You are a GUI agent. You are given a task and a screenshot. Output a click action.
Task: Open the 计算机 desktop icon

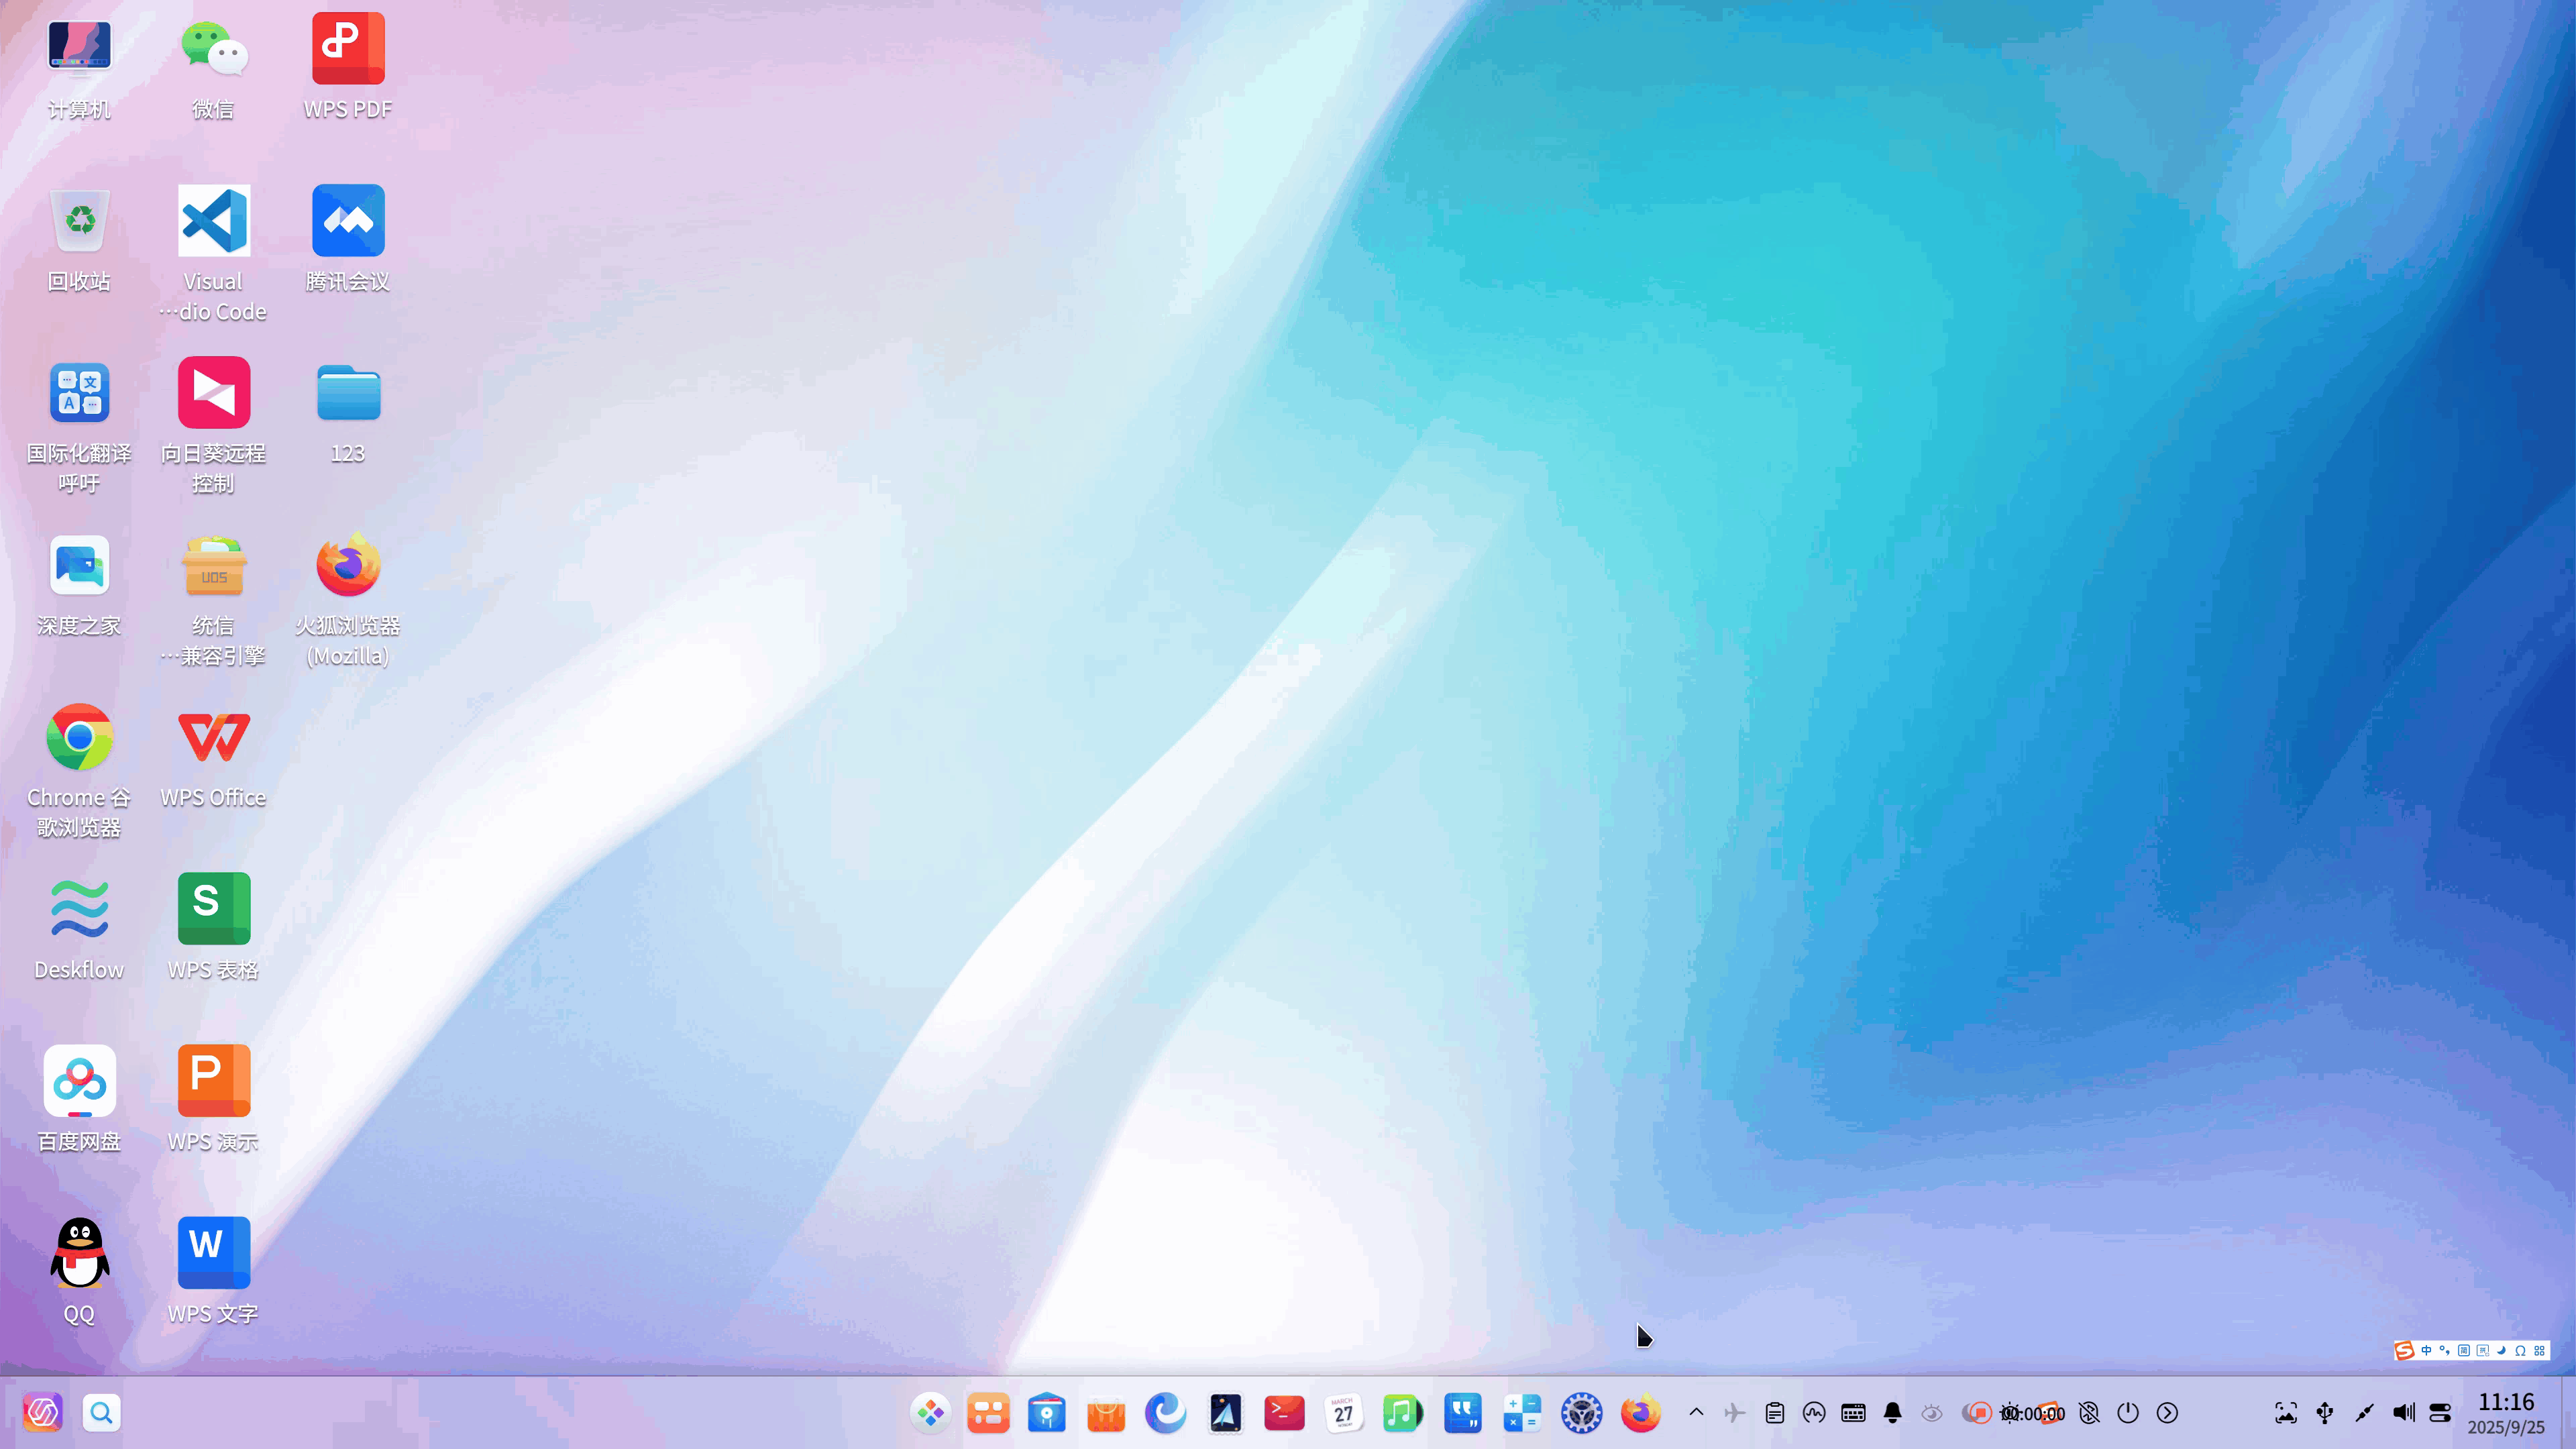pyautogui.click(x=79, y=48)
